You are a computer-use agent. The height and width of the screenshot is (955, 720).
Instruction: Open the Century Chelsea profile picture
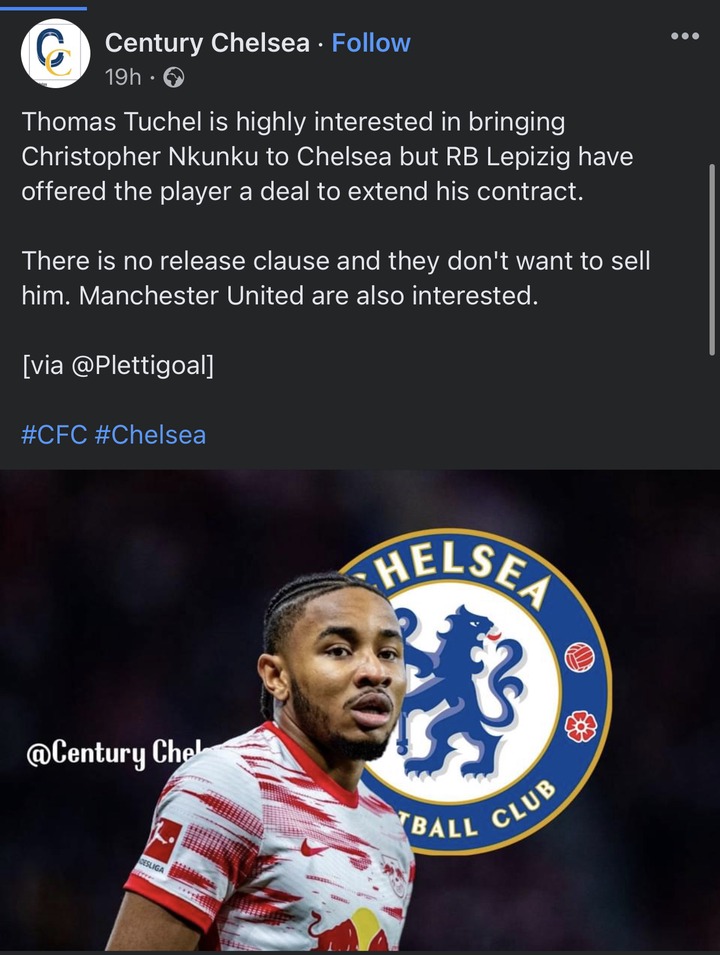(55, 53)
